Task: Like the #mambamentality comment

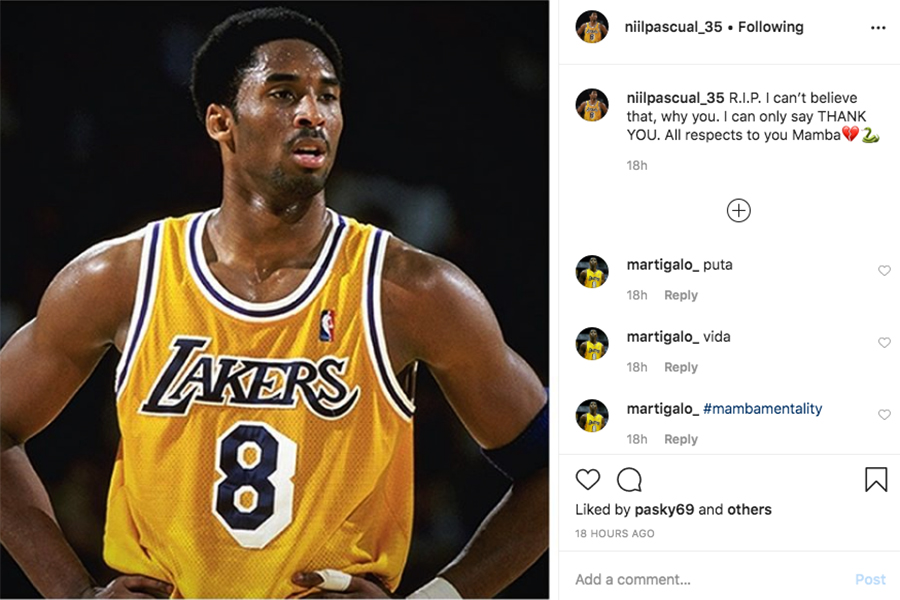Action: point(884,415)
